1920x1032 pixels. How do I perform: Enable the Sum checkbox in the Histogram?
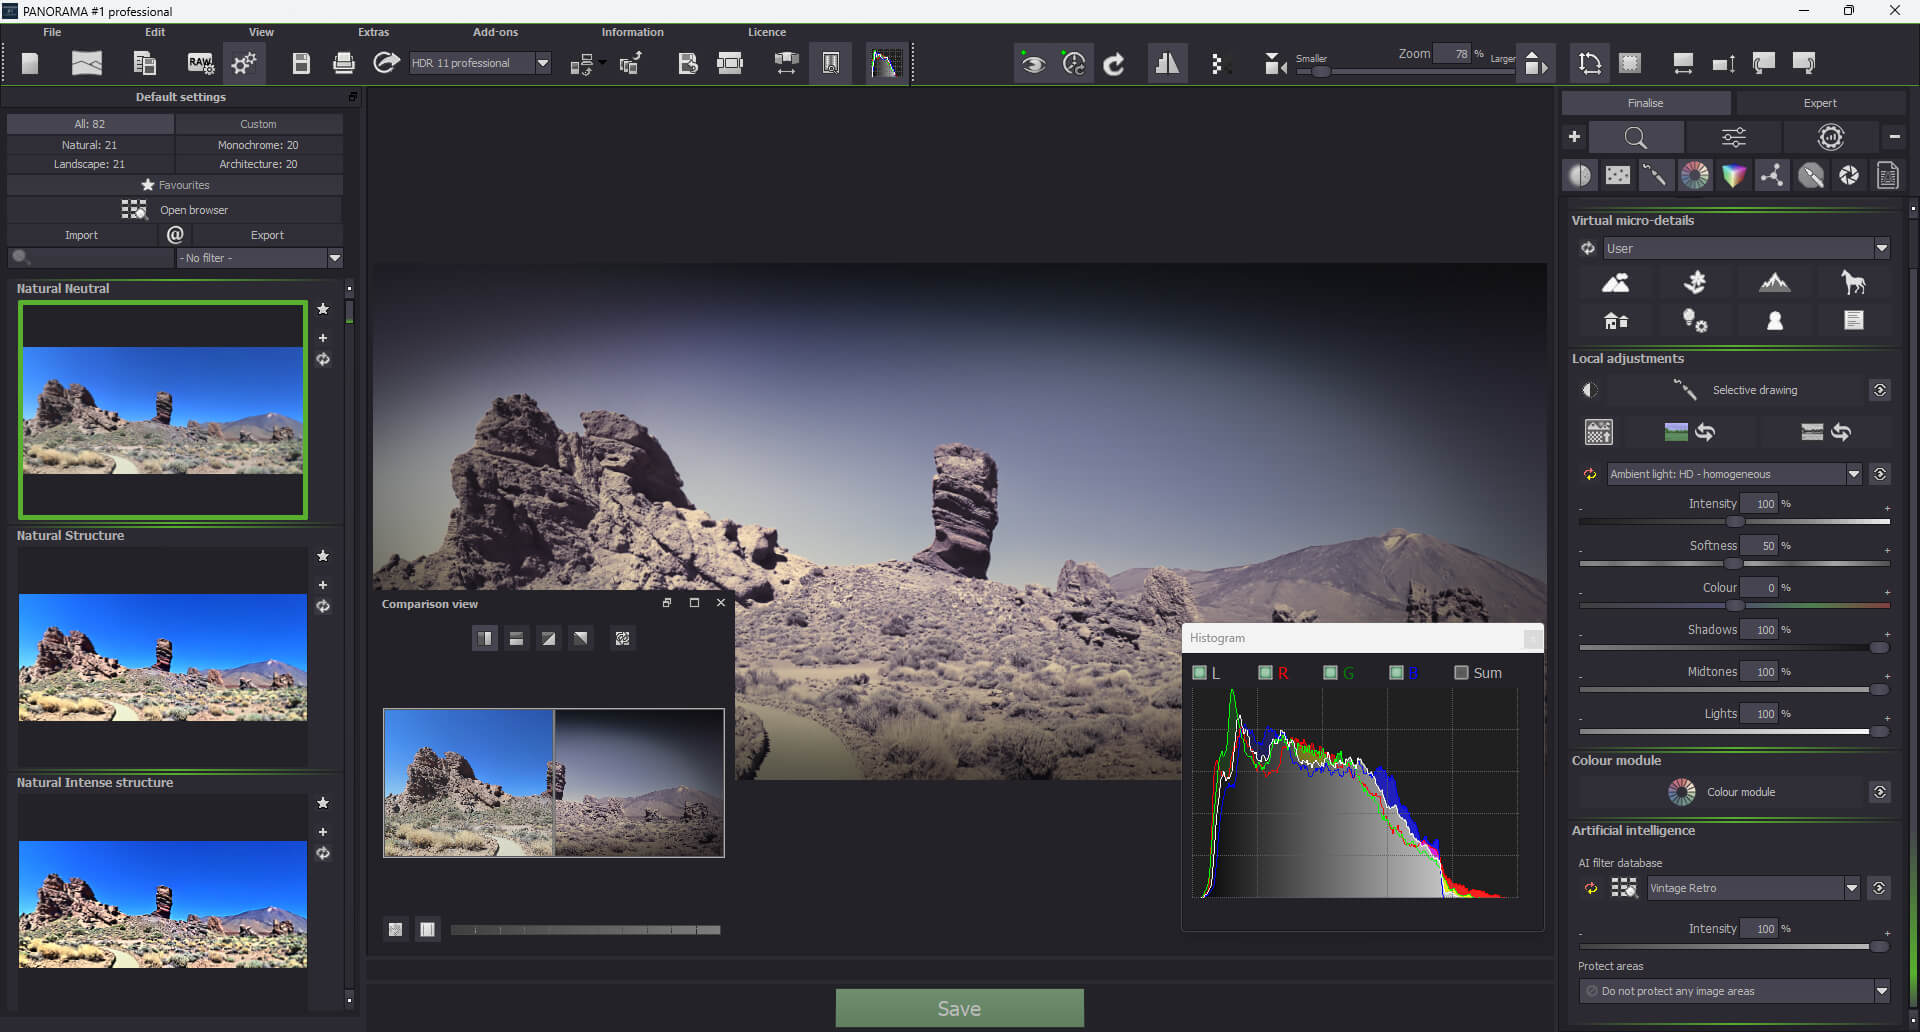(x=1460, y=672)
